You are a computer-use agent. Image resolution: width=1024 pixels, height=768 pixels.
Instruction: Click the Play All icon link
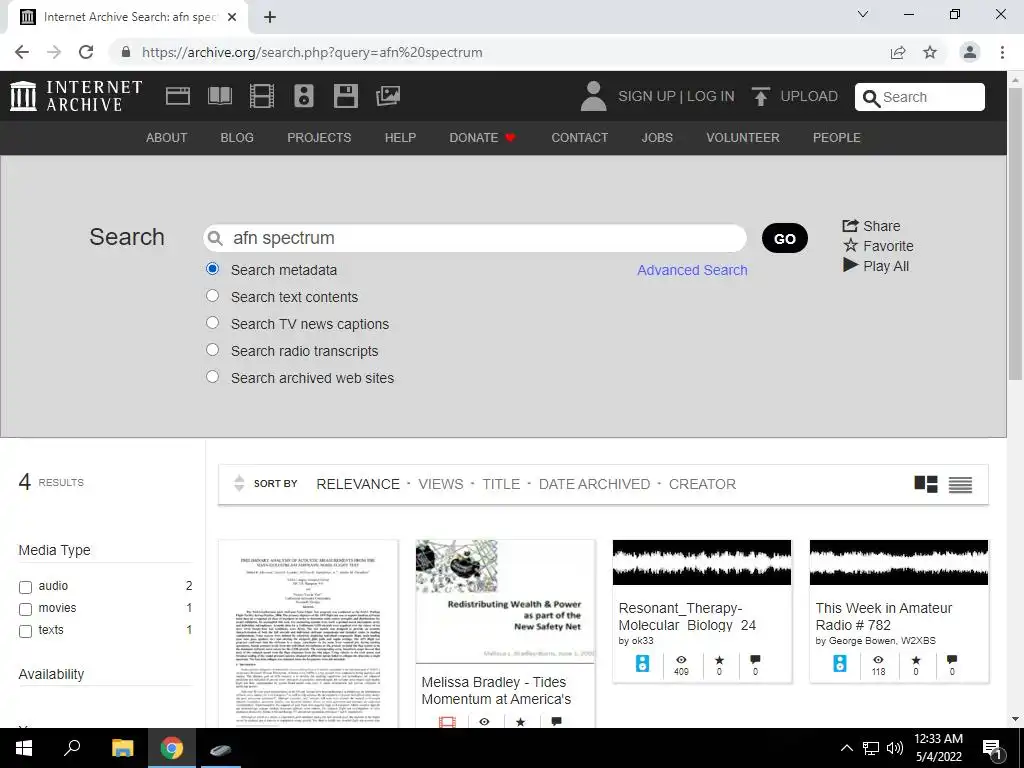[x=876, y=266]
